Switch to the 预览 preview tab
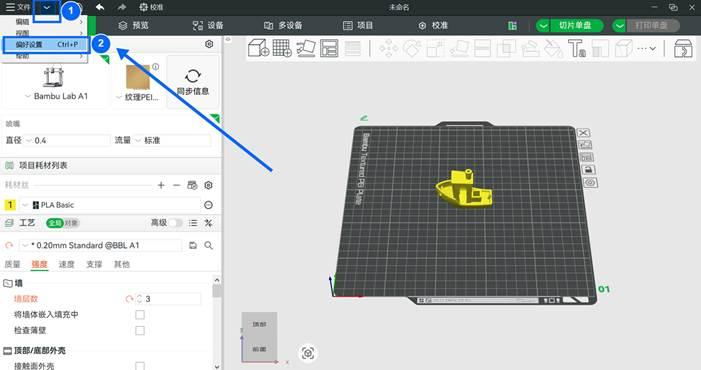Screen dimensions: 701x370 pos(133,25)
